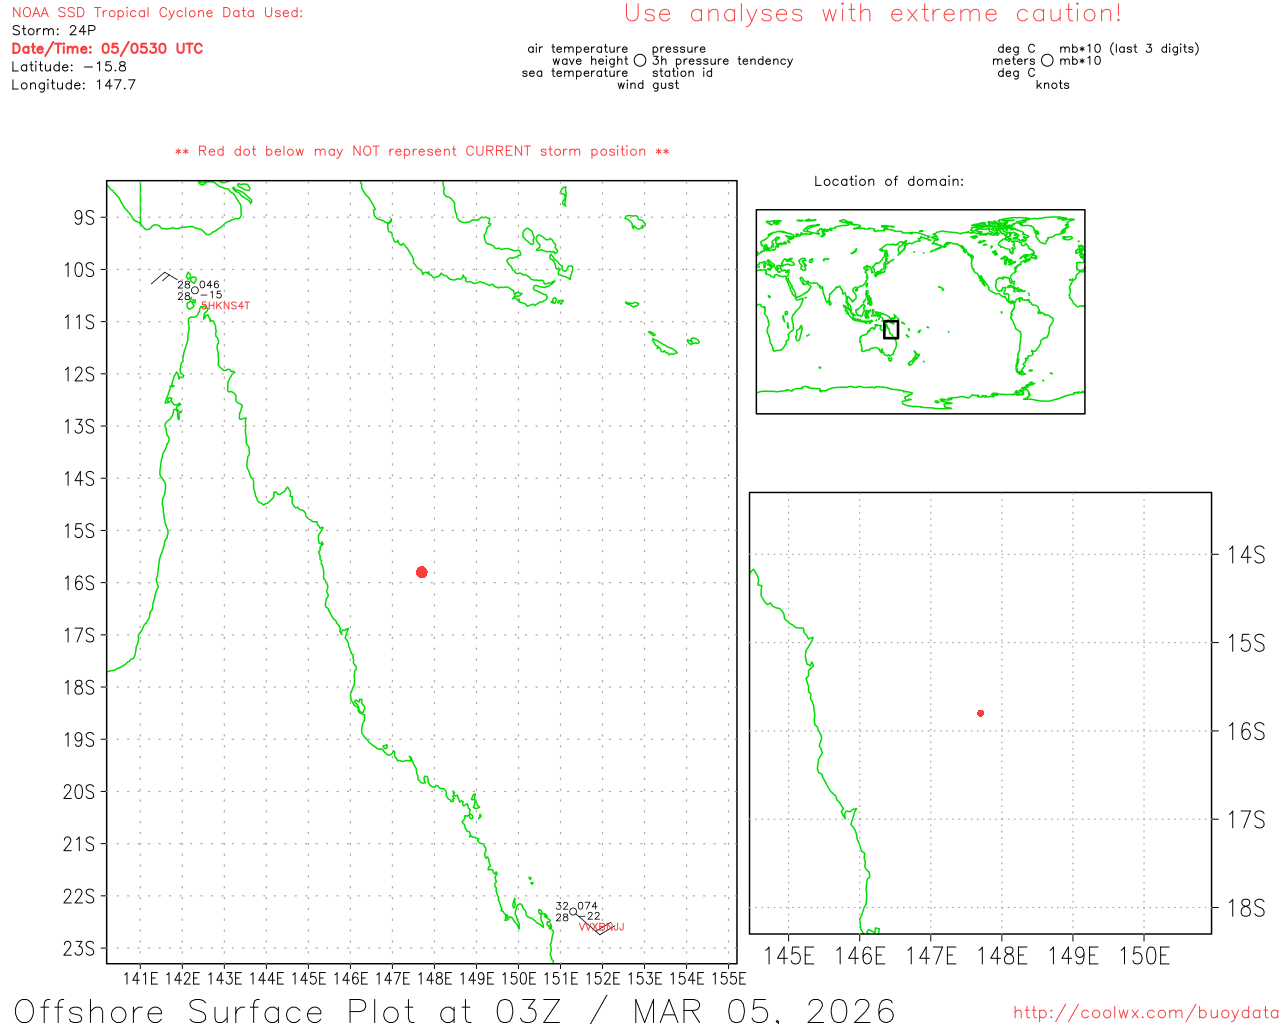
Task: Click the black domain box on world map
Action: [891, 329]
